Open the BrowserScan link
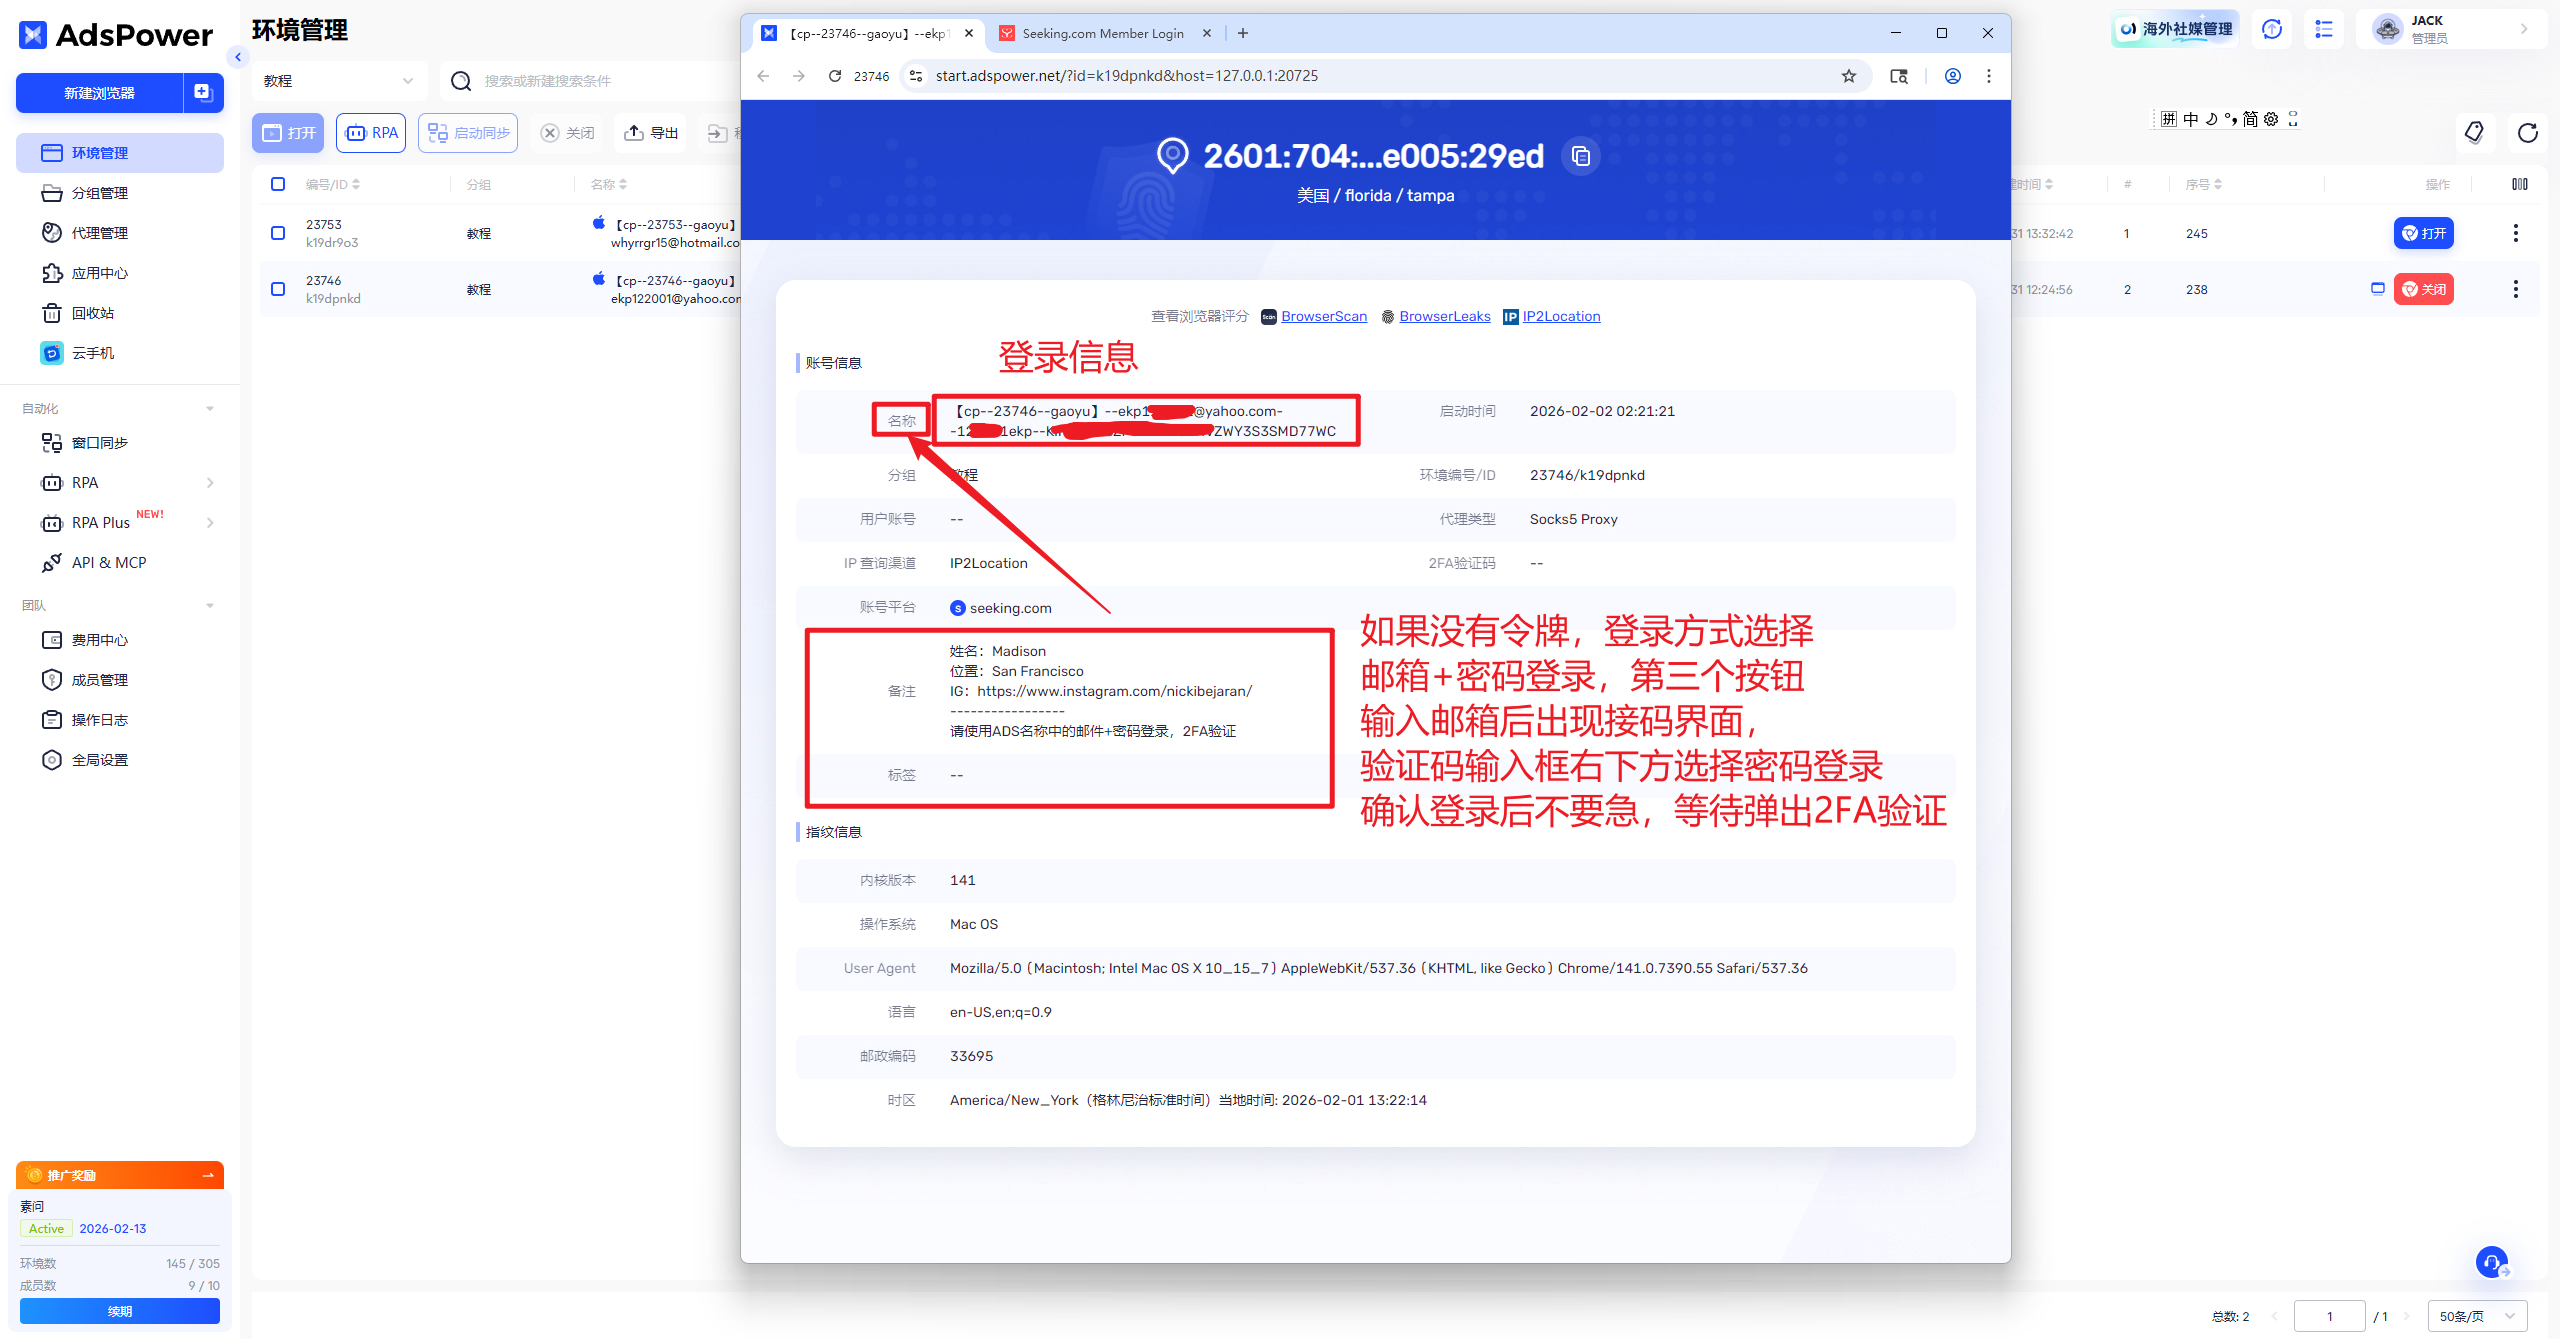2560x1339 pixels. [1323, 316]
